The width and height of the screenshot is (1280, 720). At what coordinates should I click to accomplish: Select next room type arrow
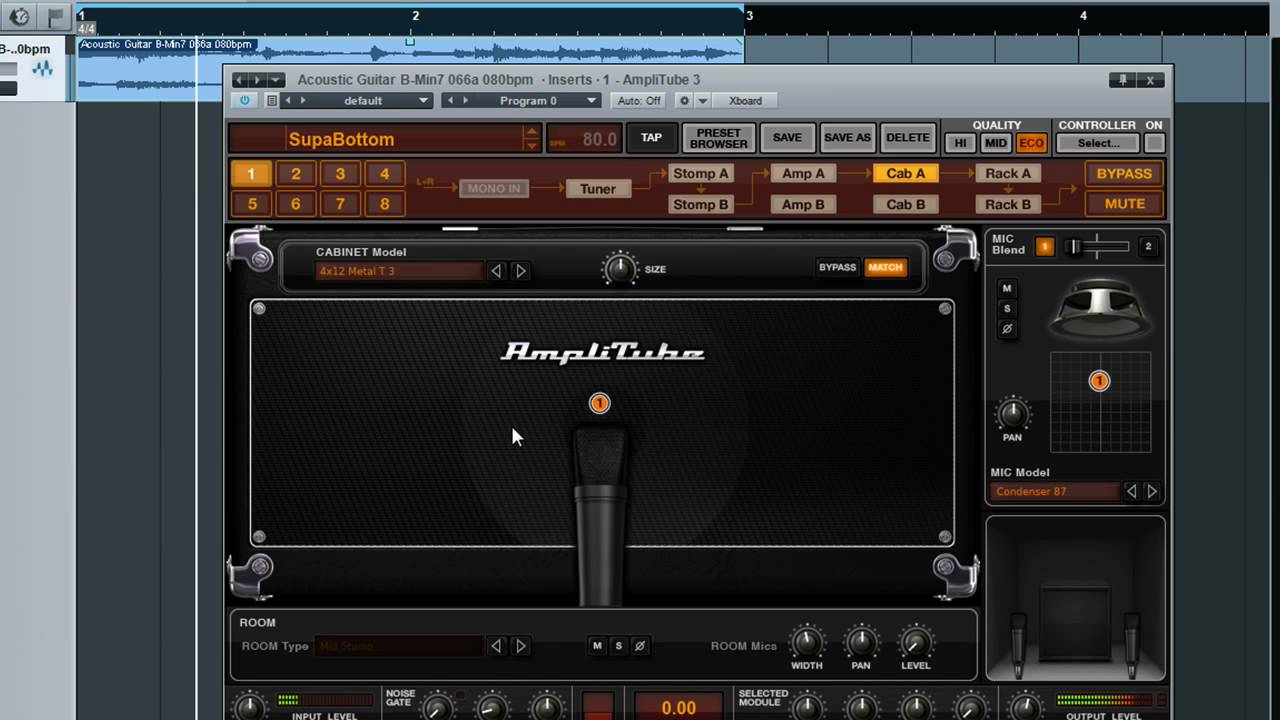click(x=520, y=646)
